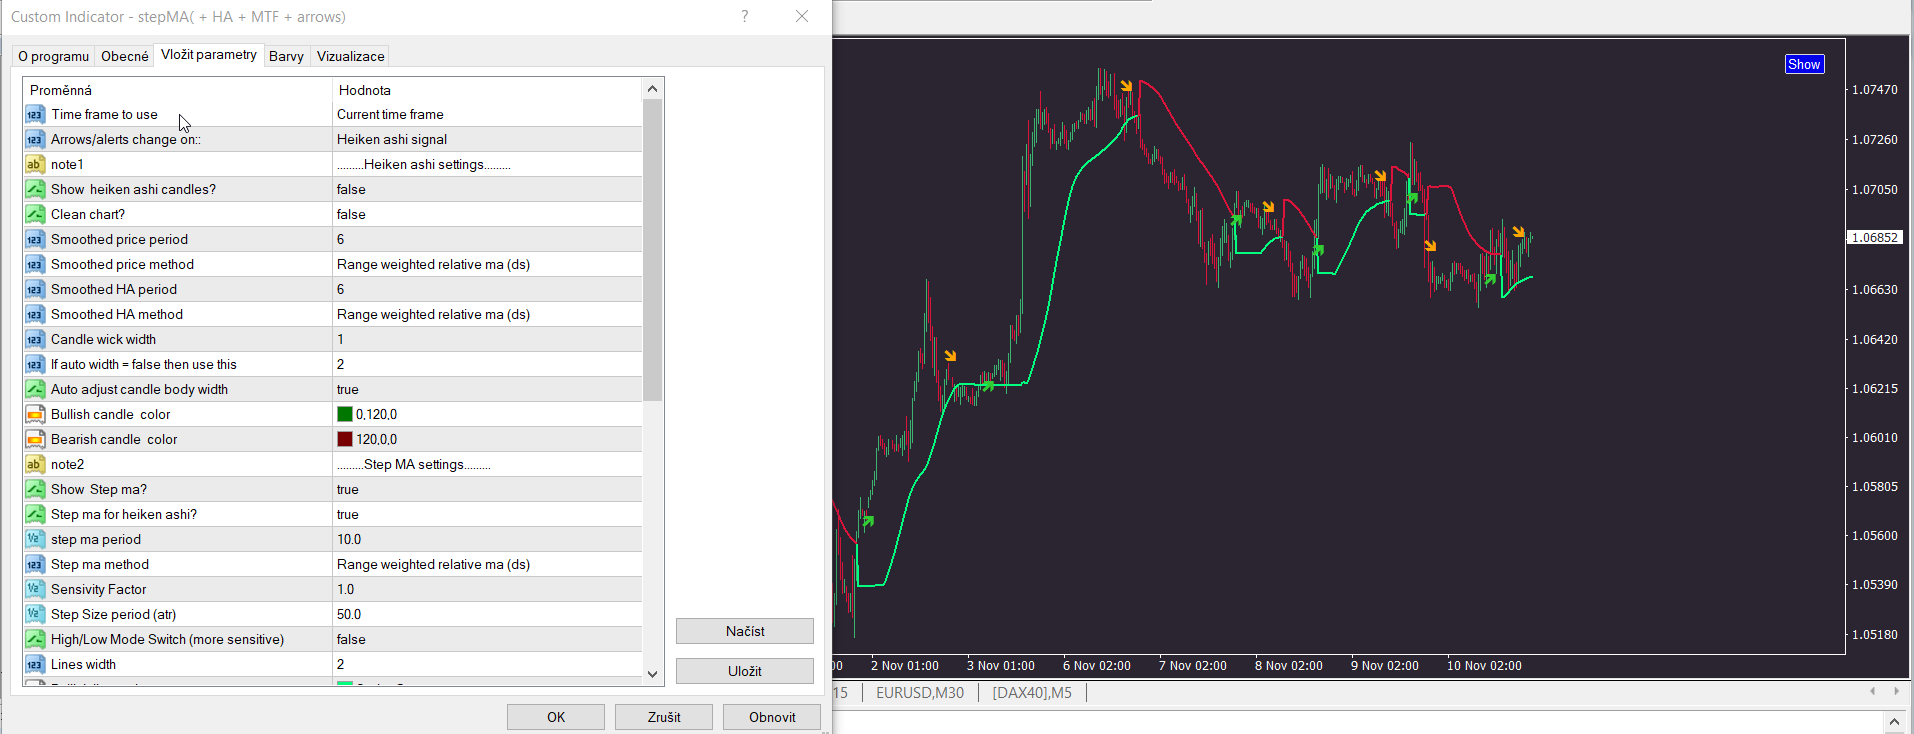Click the icon beside Arrows/alerts change on
1914x734 pixels.
click(x=35, y=139)
